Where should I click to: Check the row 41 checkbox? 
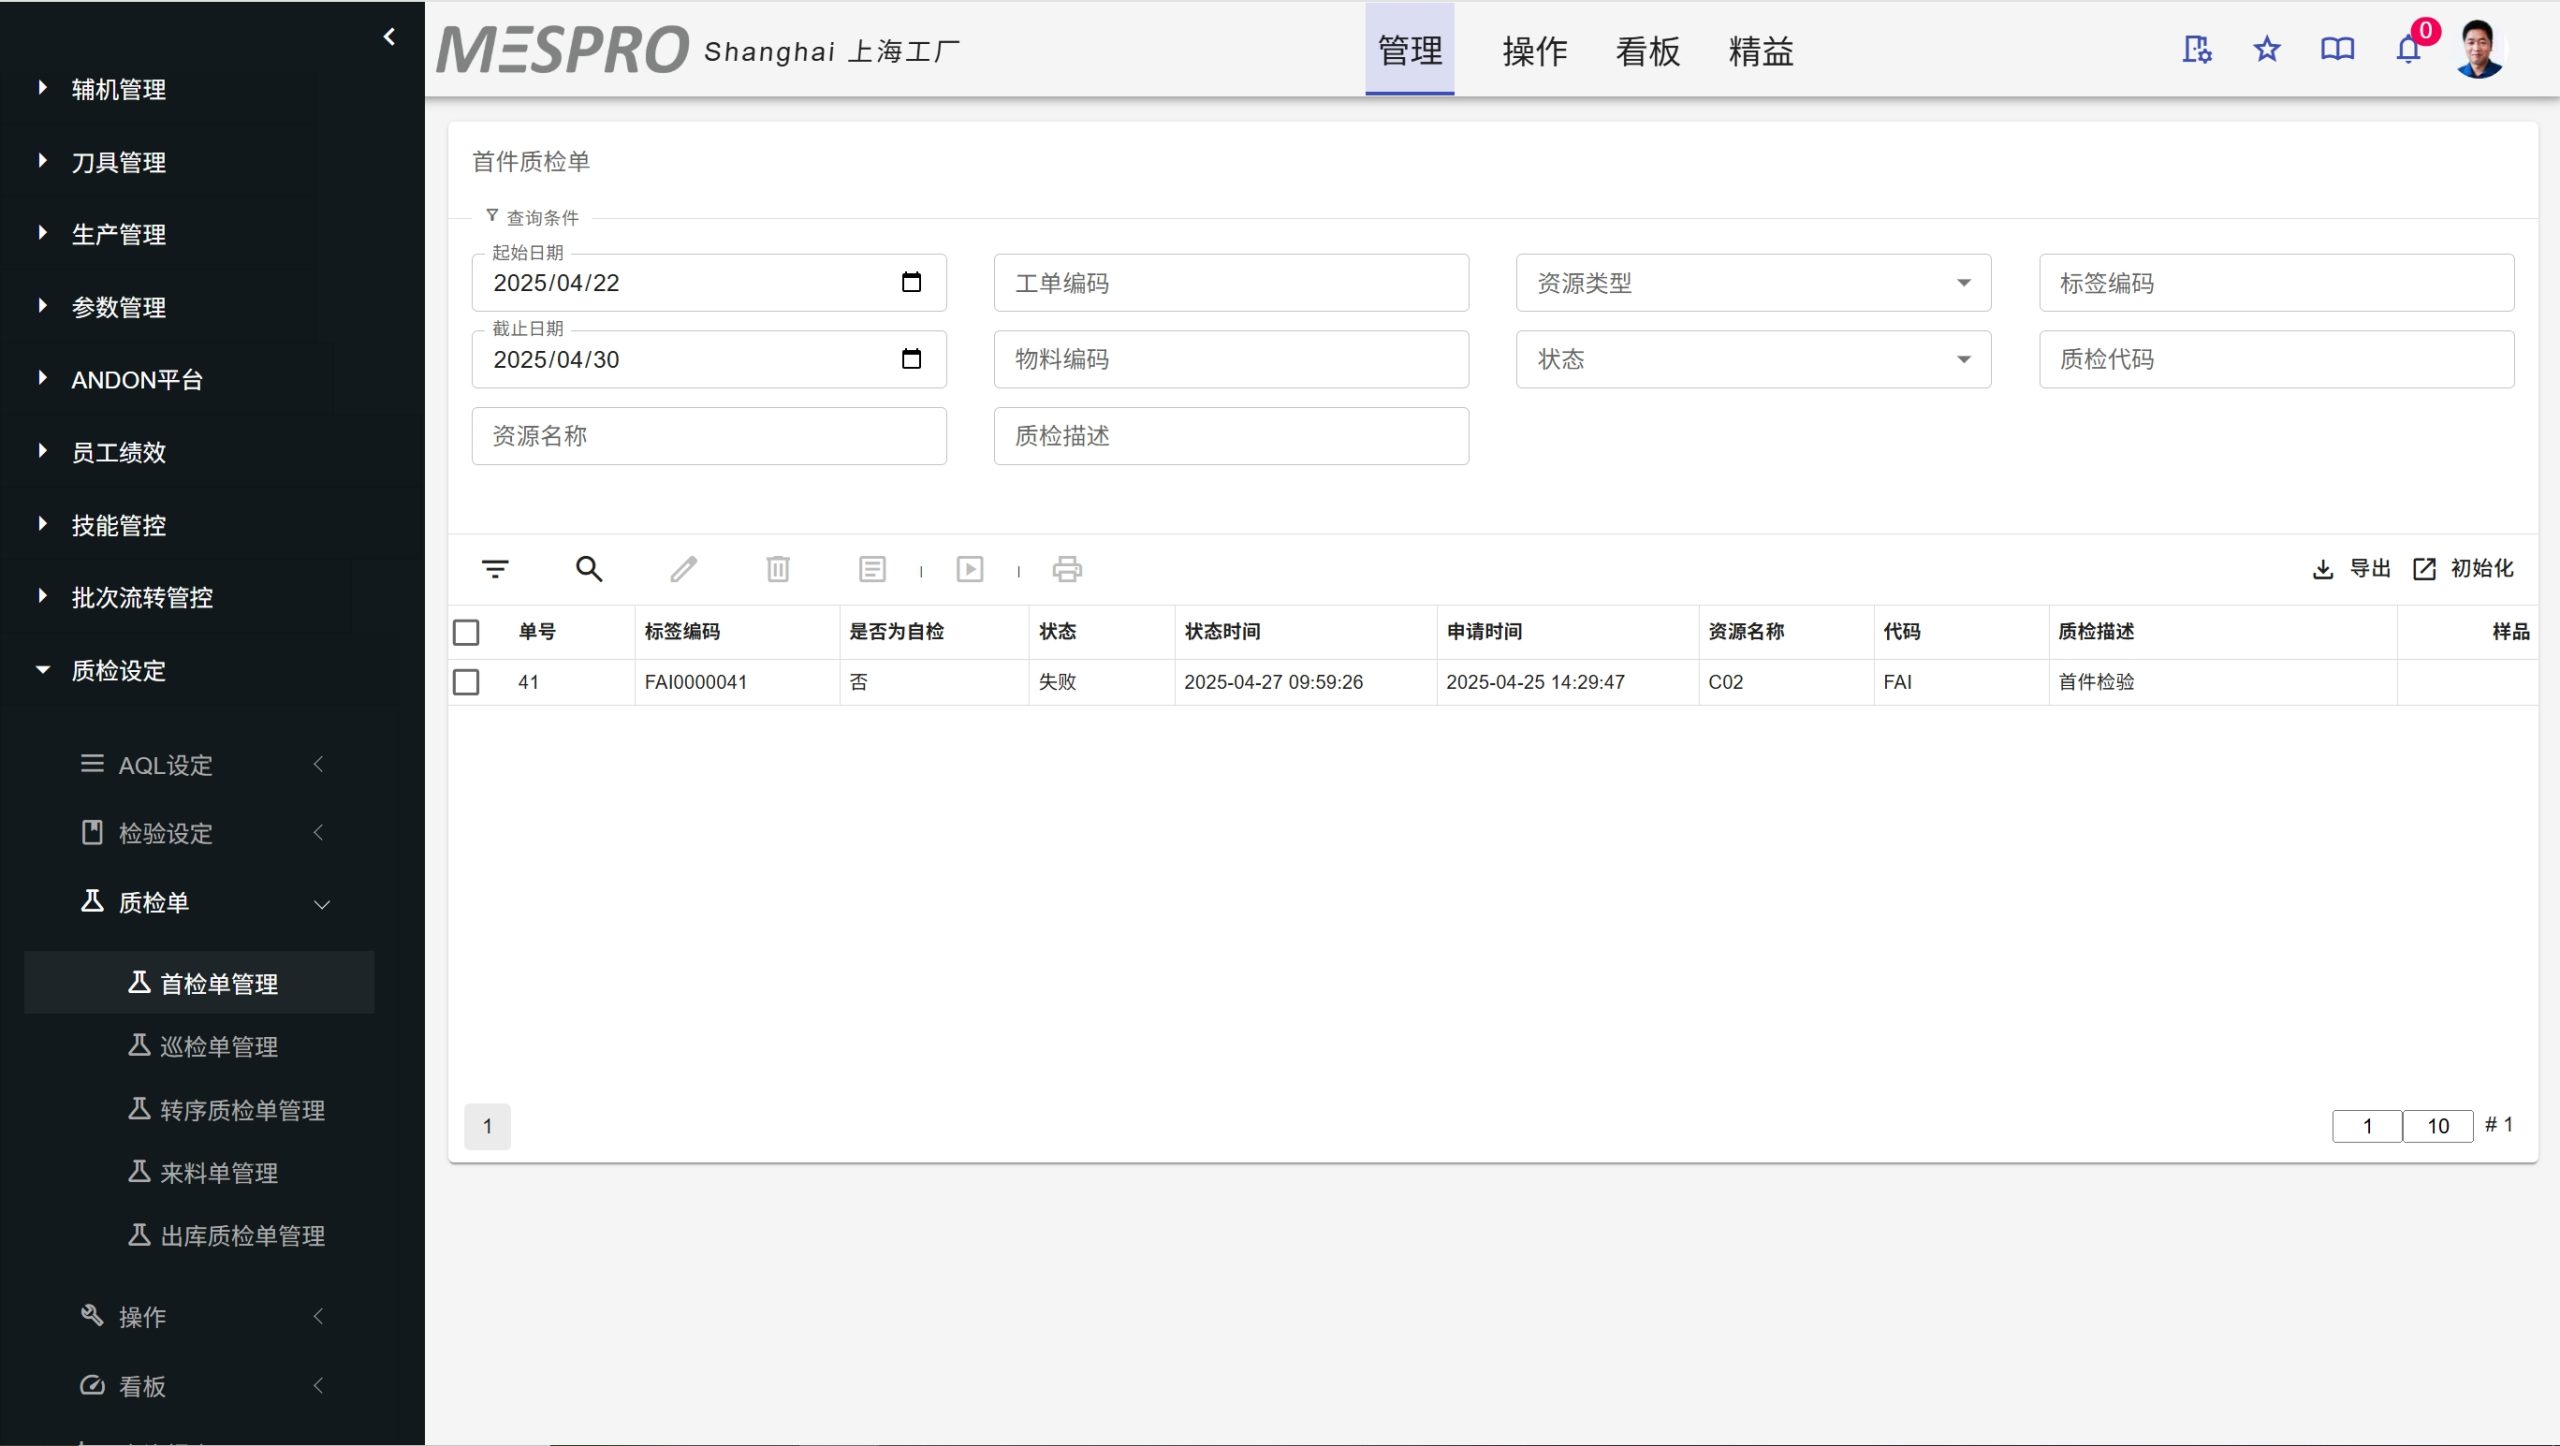[466, 682]
